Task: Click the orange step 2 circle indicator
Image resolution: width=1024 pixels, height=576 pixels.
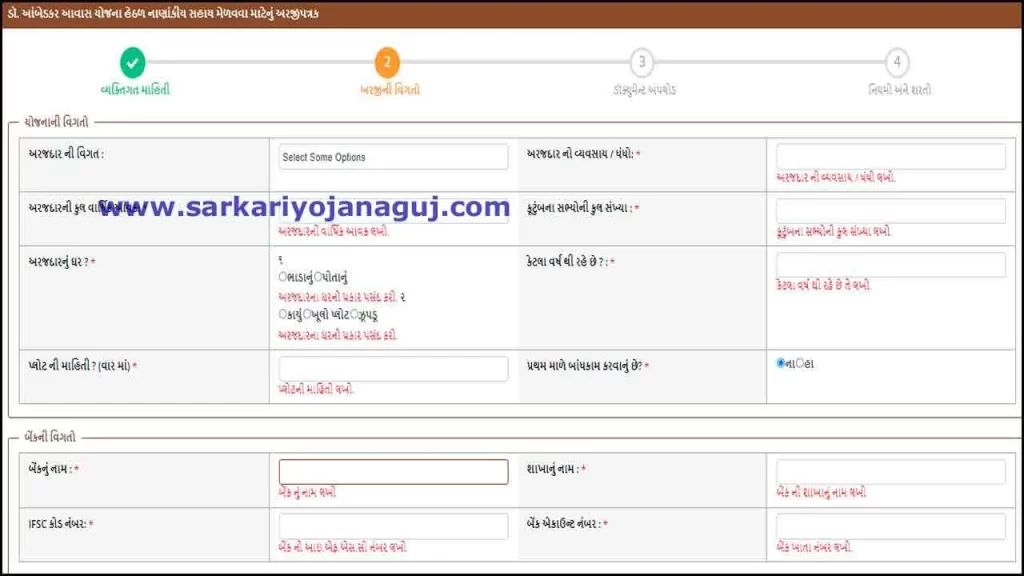Action: pyautogui.click(x=389, y=62)
